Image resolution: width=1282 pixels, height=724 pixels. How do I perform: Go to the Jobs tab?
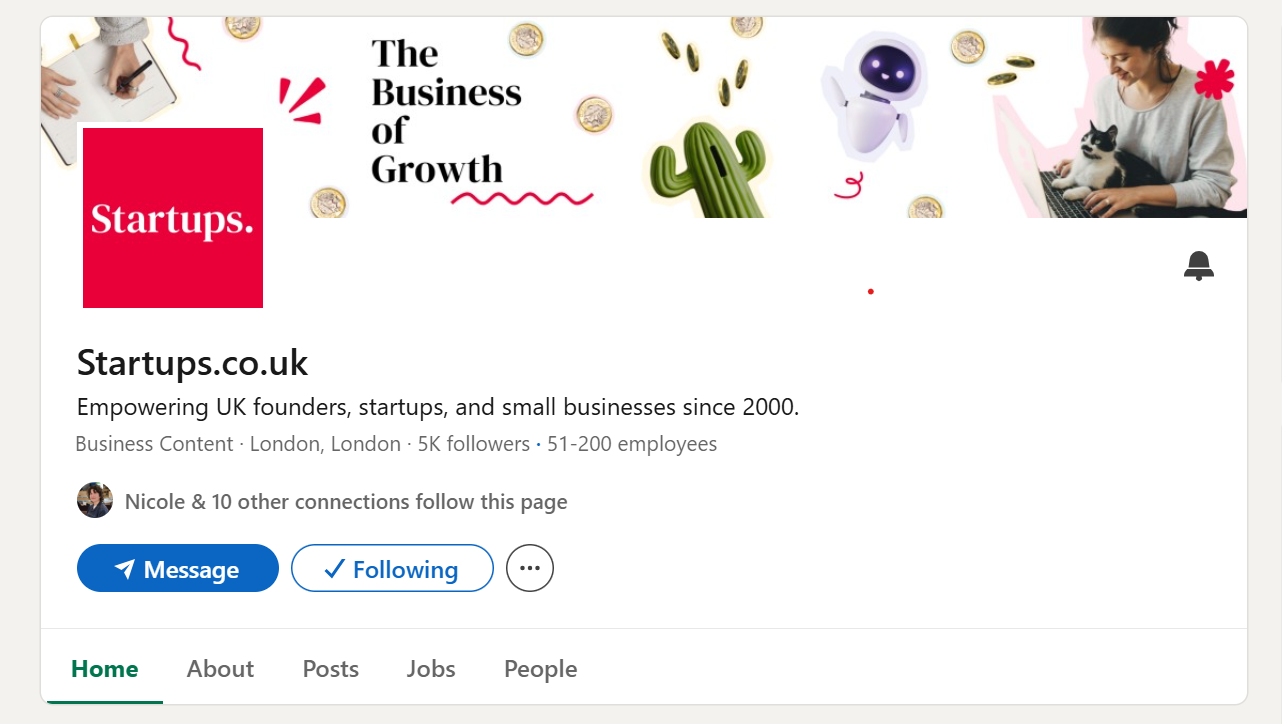click(431, 669)
